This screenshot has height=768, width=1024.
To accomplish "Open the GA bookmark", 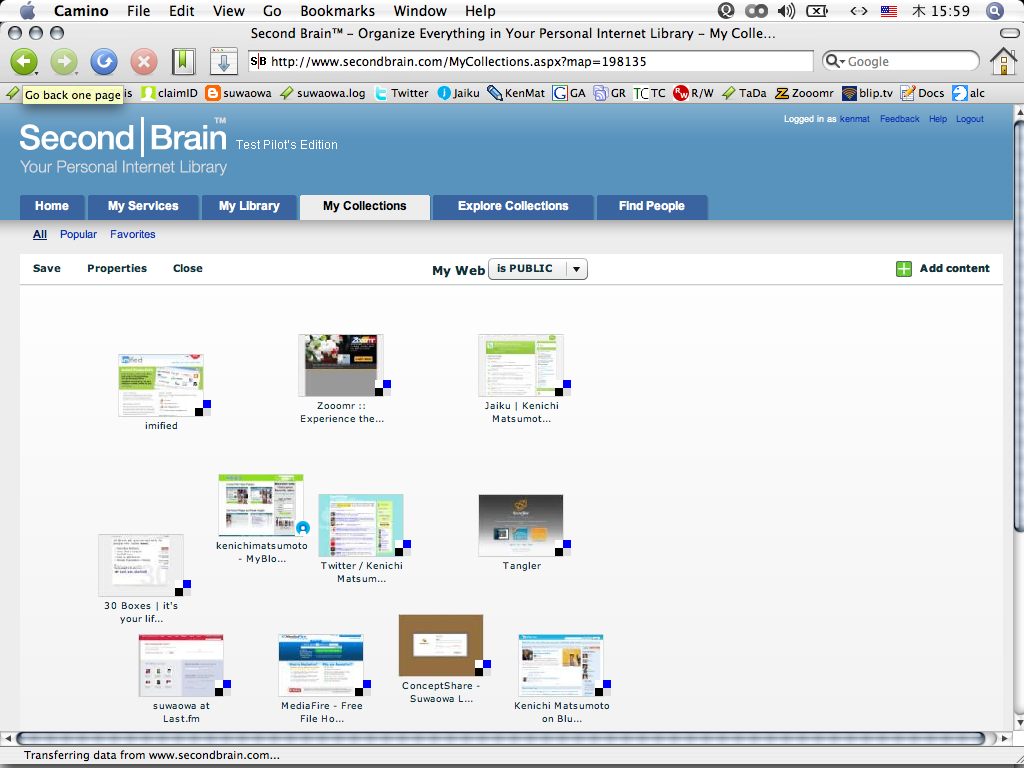I will [x=569, y=93].
